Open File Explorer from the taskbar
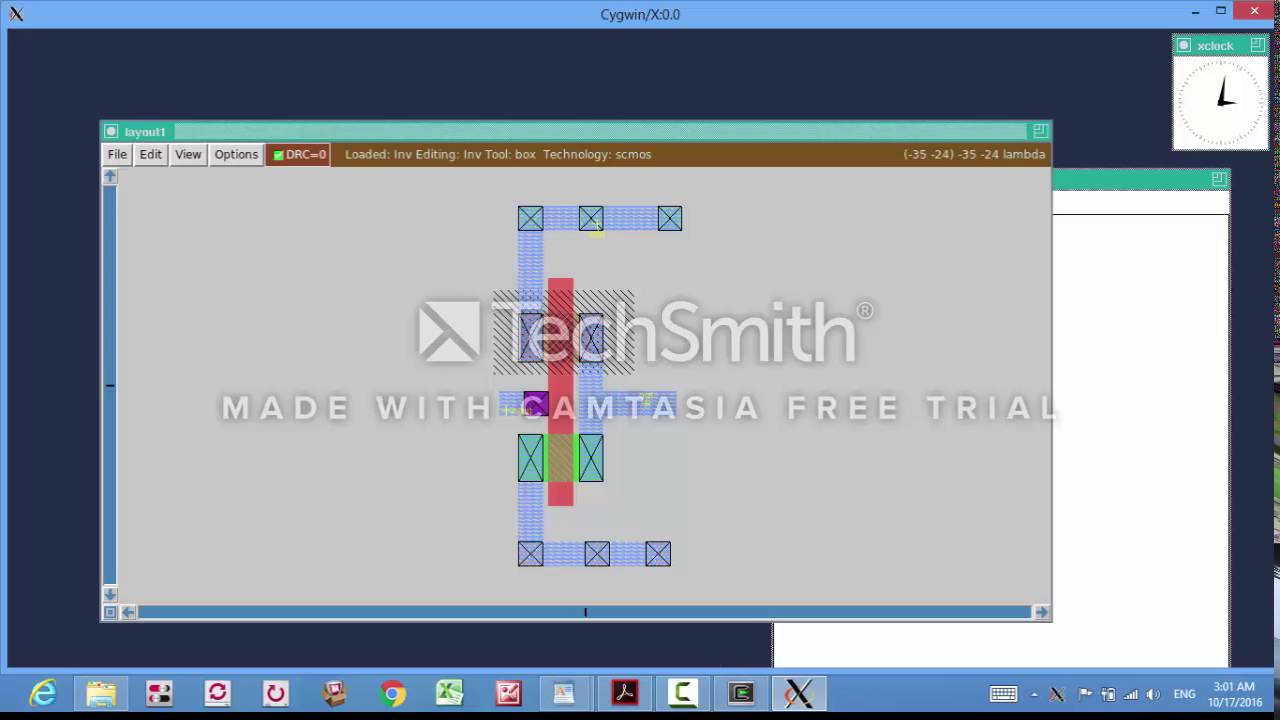 (101, 693)
